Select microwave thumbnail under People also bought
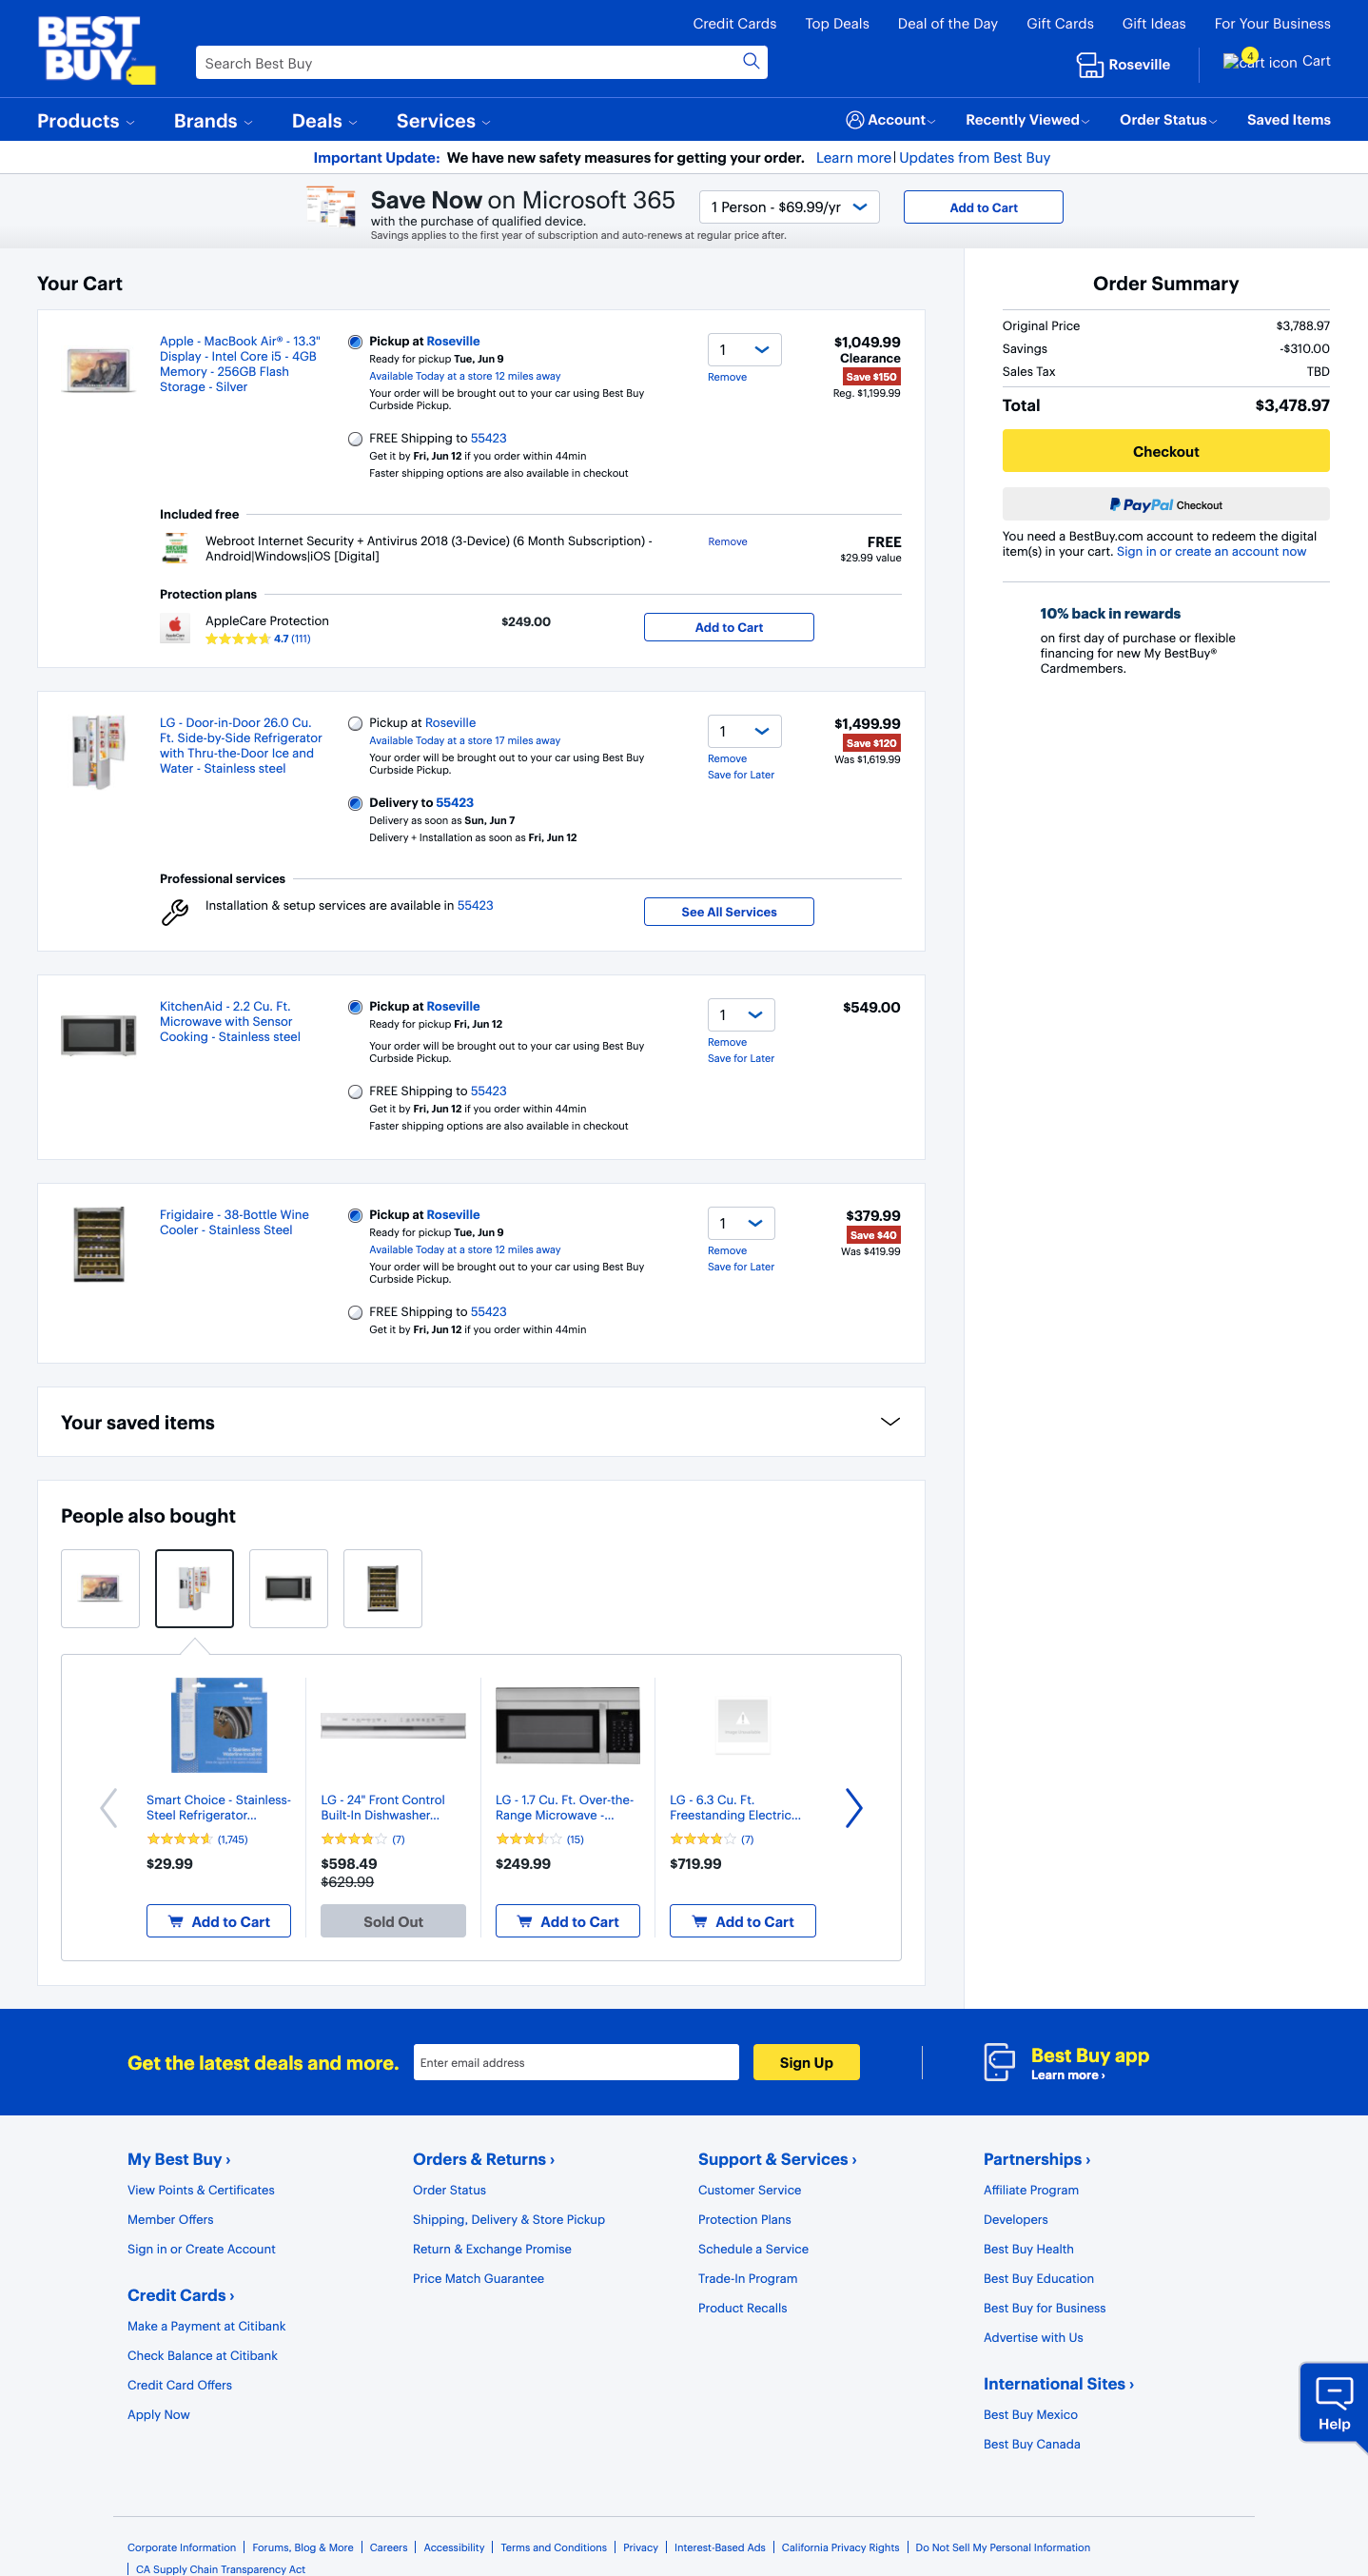This screenshot has width=1368, height=2576. pyautogui.click(x=288, y=1588)
